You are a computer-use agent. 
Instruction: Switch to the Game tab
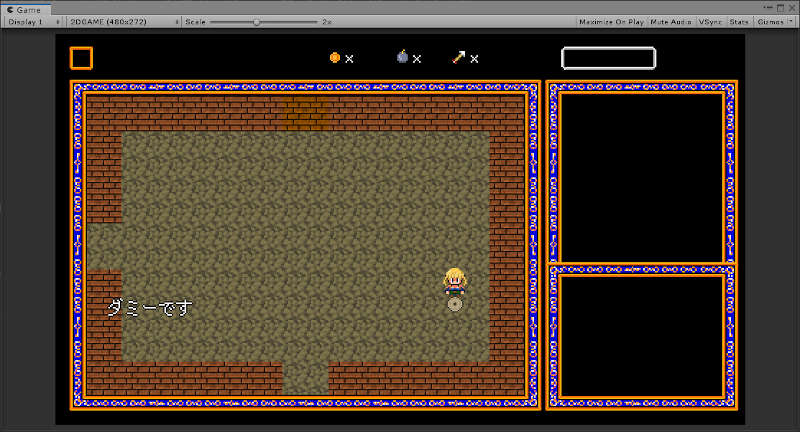pyautogui.click(x=26, y=10)
